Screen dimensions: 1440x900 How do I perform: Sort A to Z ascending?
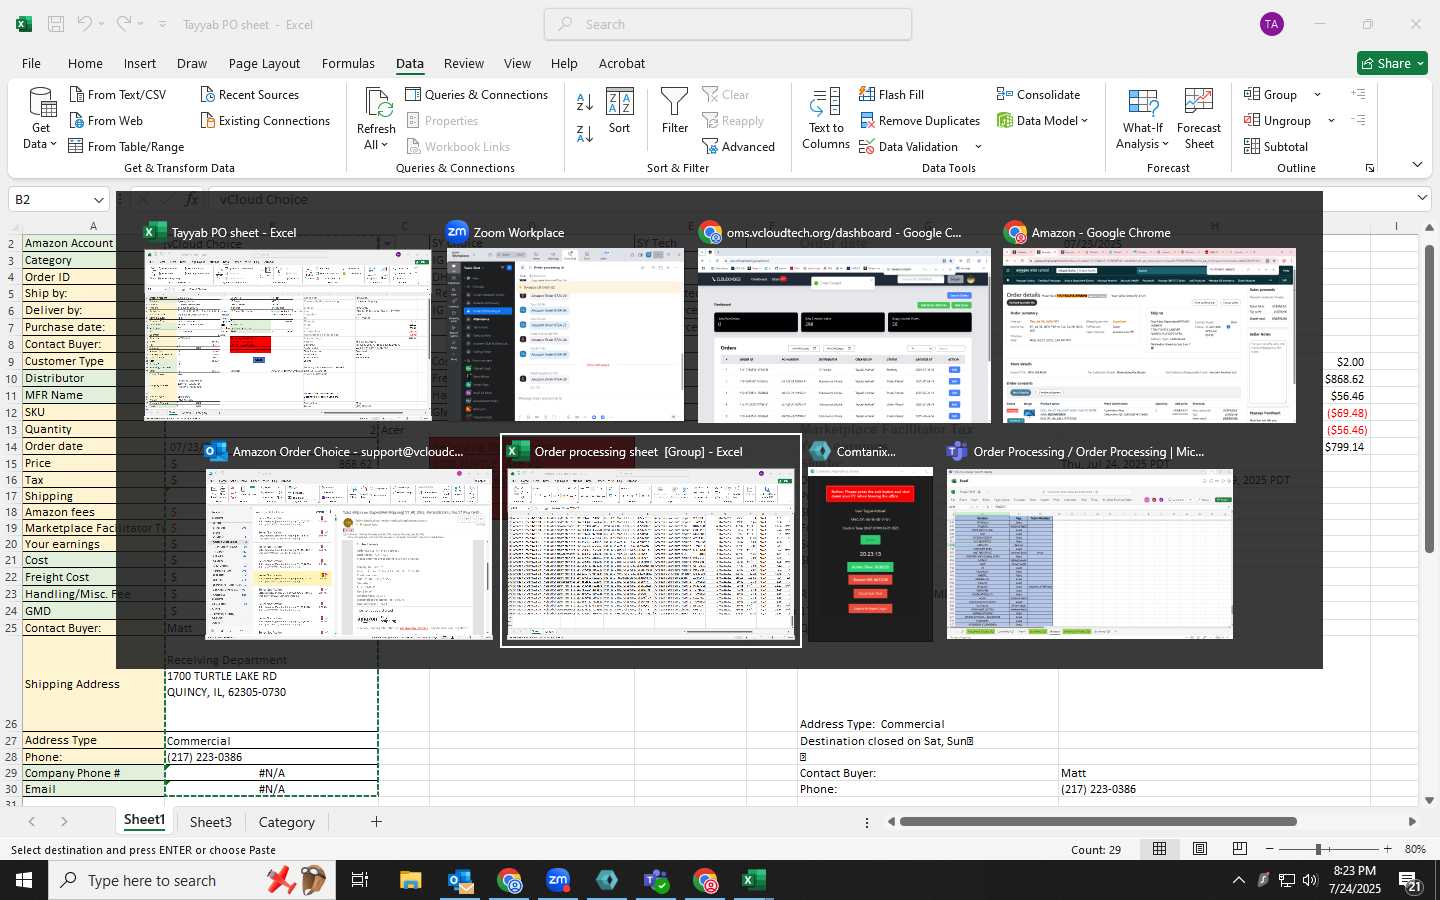(585, 101)
